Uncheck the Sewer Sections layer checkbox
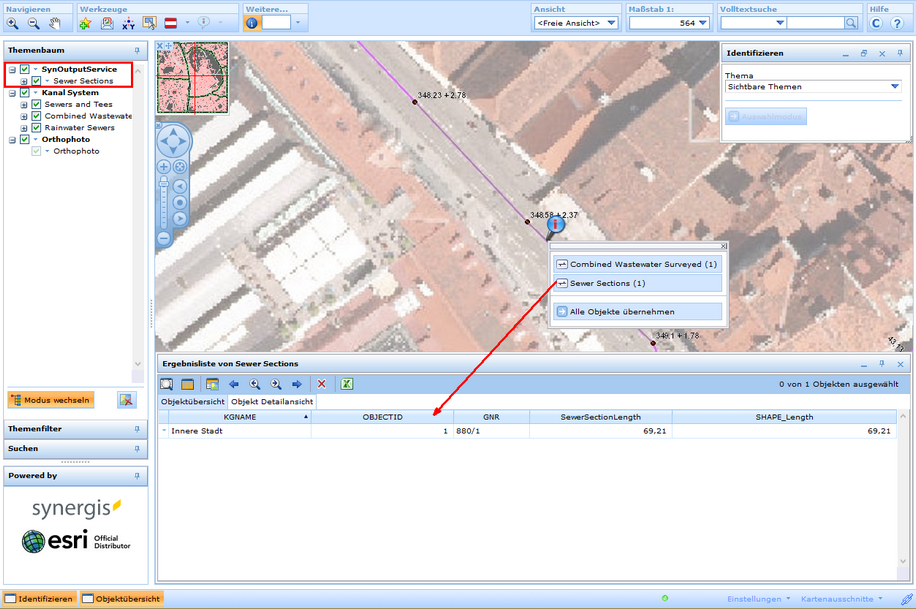Image resolution: width=916 pixels, height=609 pixels. click(x=37, y=81)
